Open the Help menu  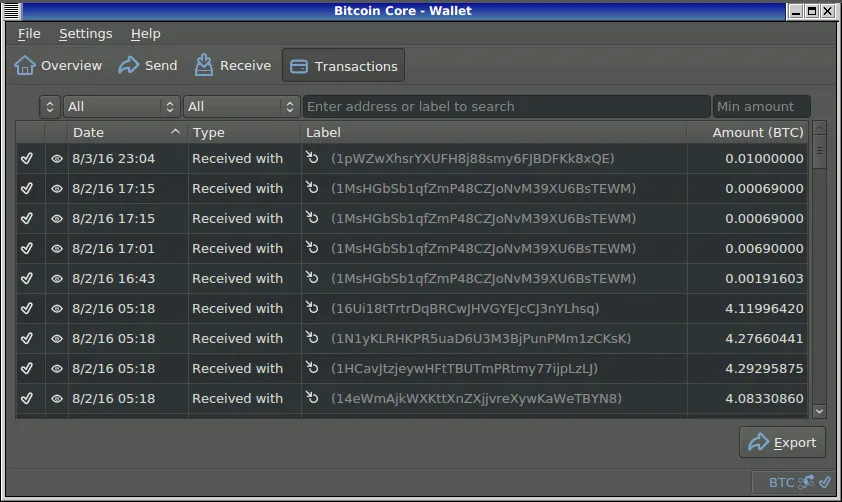[x=146, y=34]
